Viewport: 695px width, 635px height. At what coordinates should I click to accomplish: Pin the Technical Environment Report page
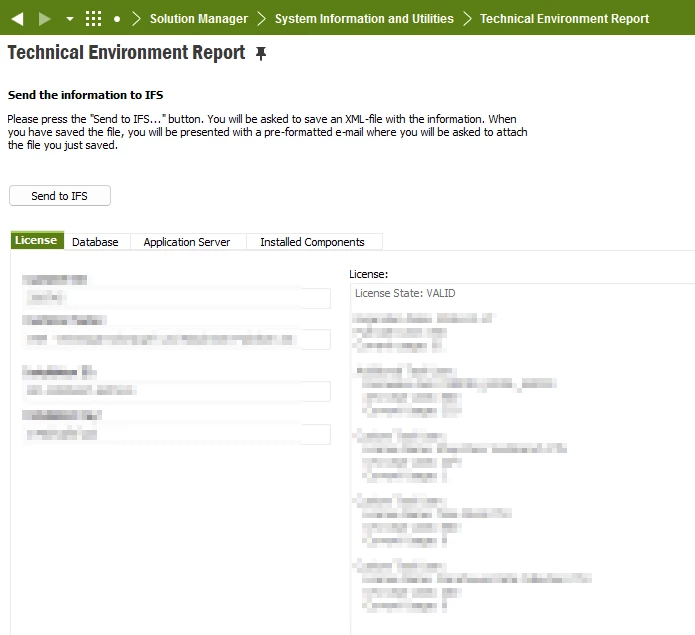coord(261,53)
